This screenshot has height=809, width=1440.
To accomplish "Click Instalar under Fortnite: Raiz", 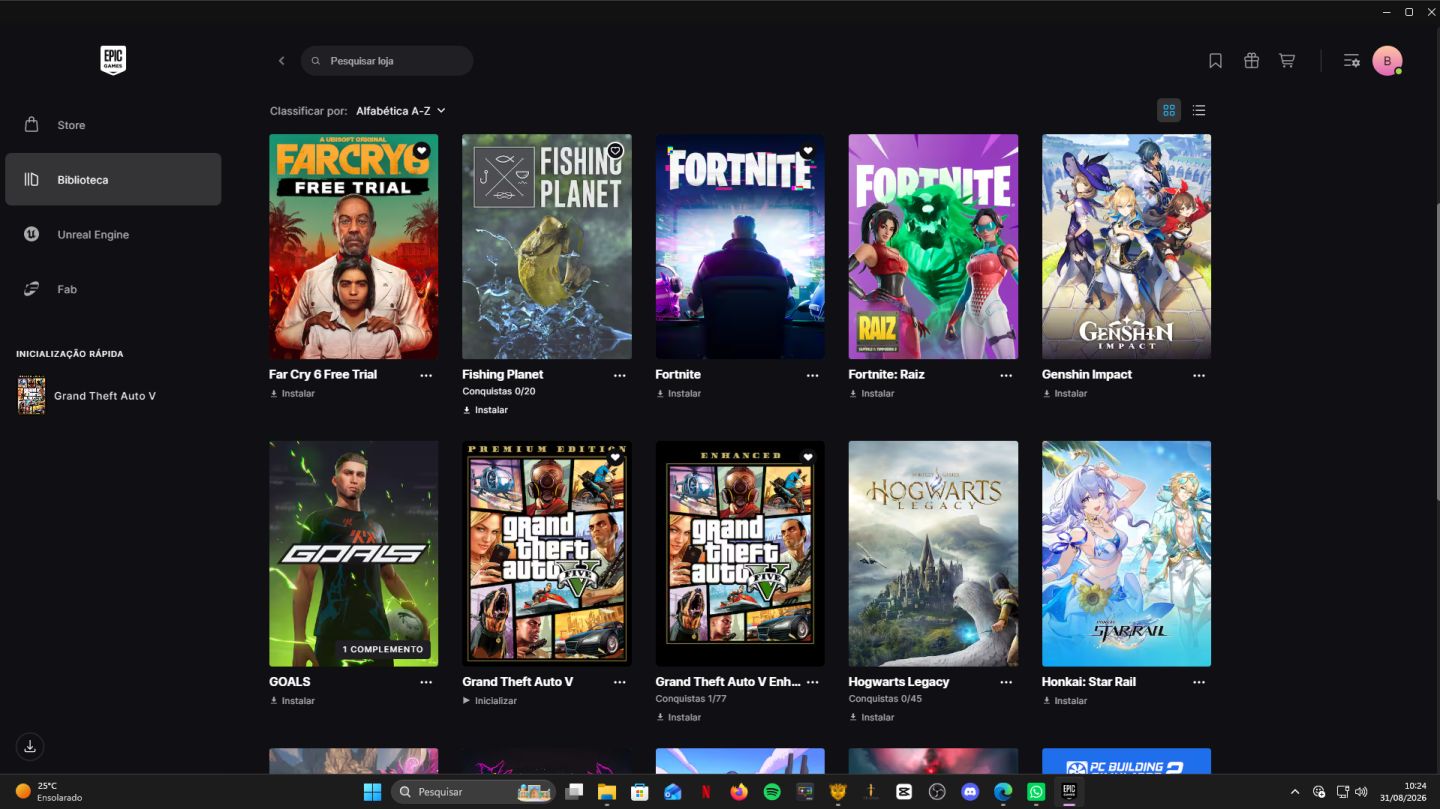I will click(x=872, y=394).
